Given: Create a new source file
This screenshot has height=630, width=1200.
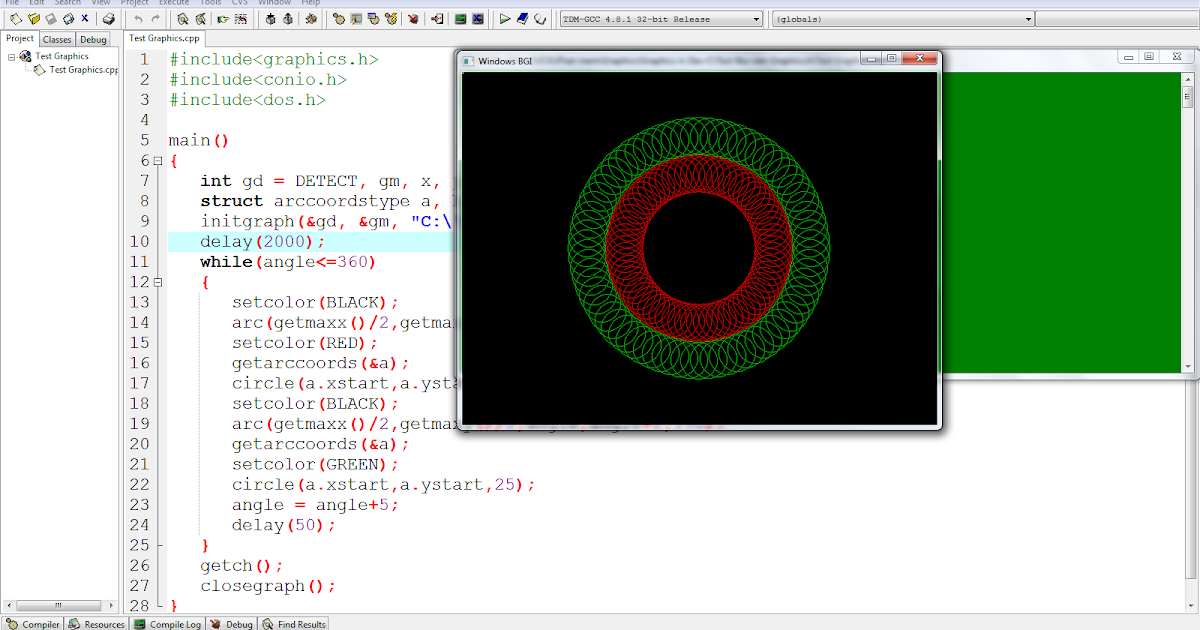Looking at the screenshot, I should click(x=14, y=18).
